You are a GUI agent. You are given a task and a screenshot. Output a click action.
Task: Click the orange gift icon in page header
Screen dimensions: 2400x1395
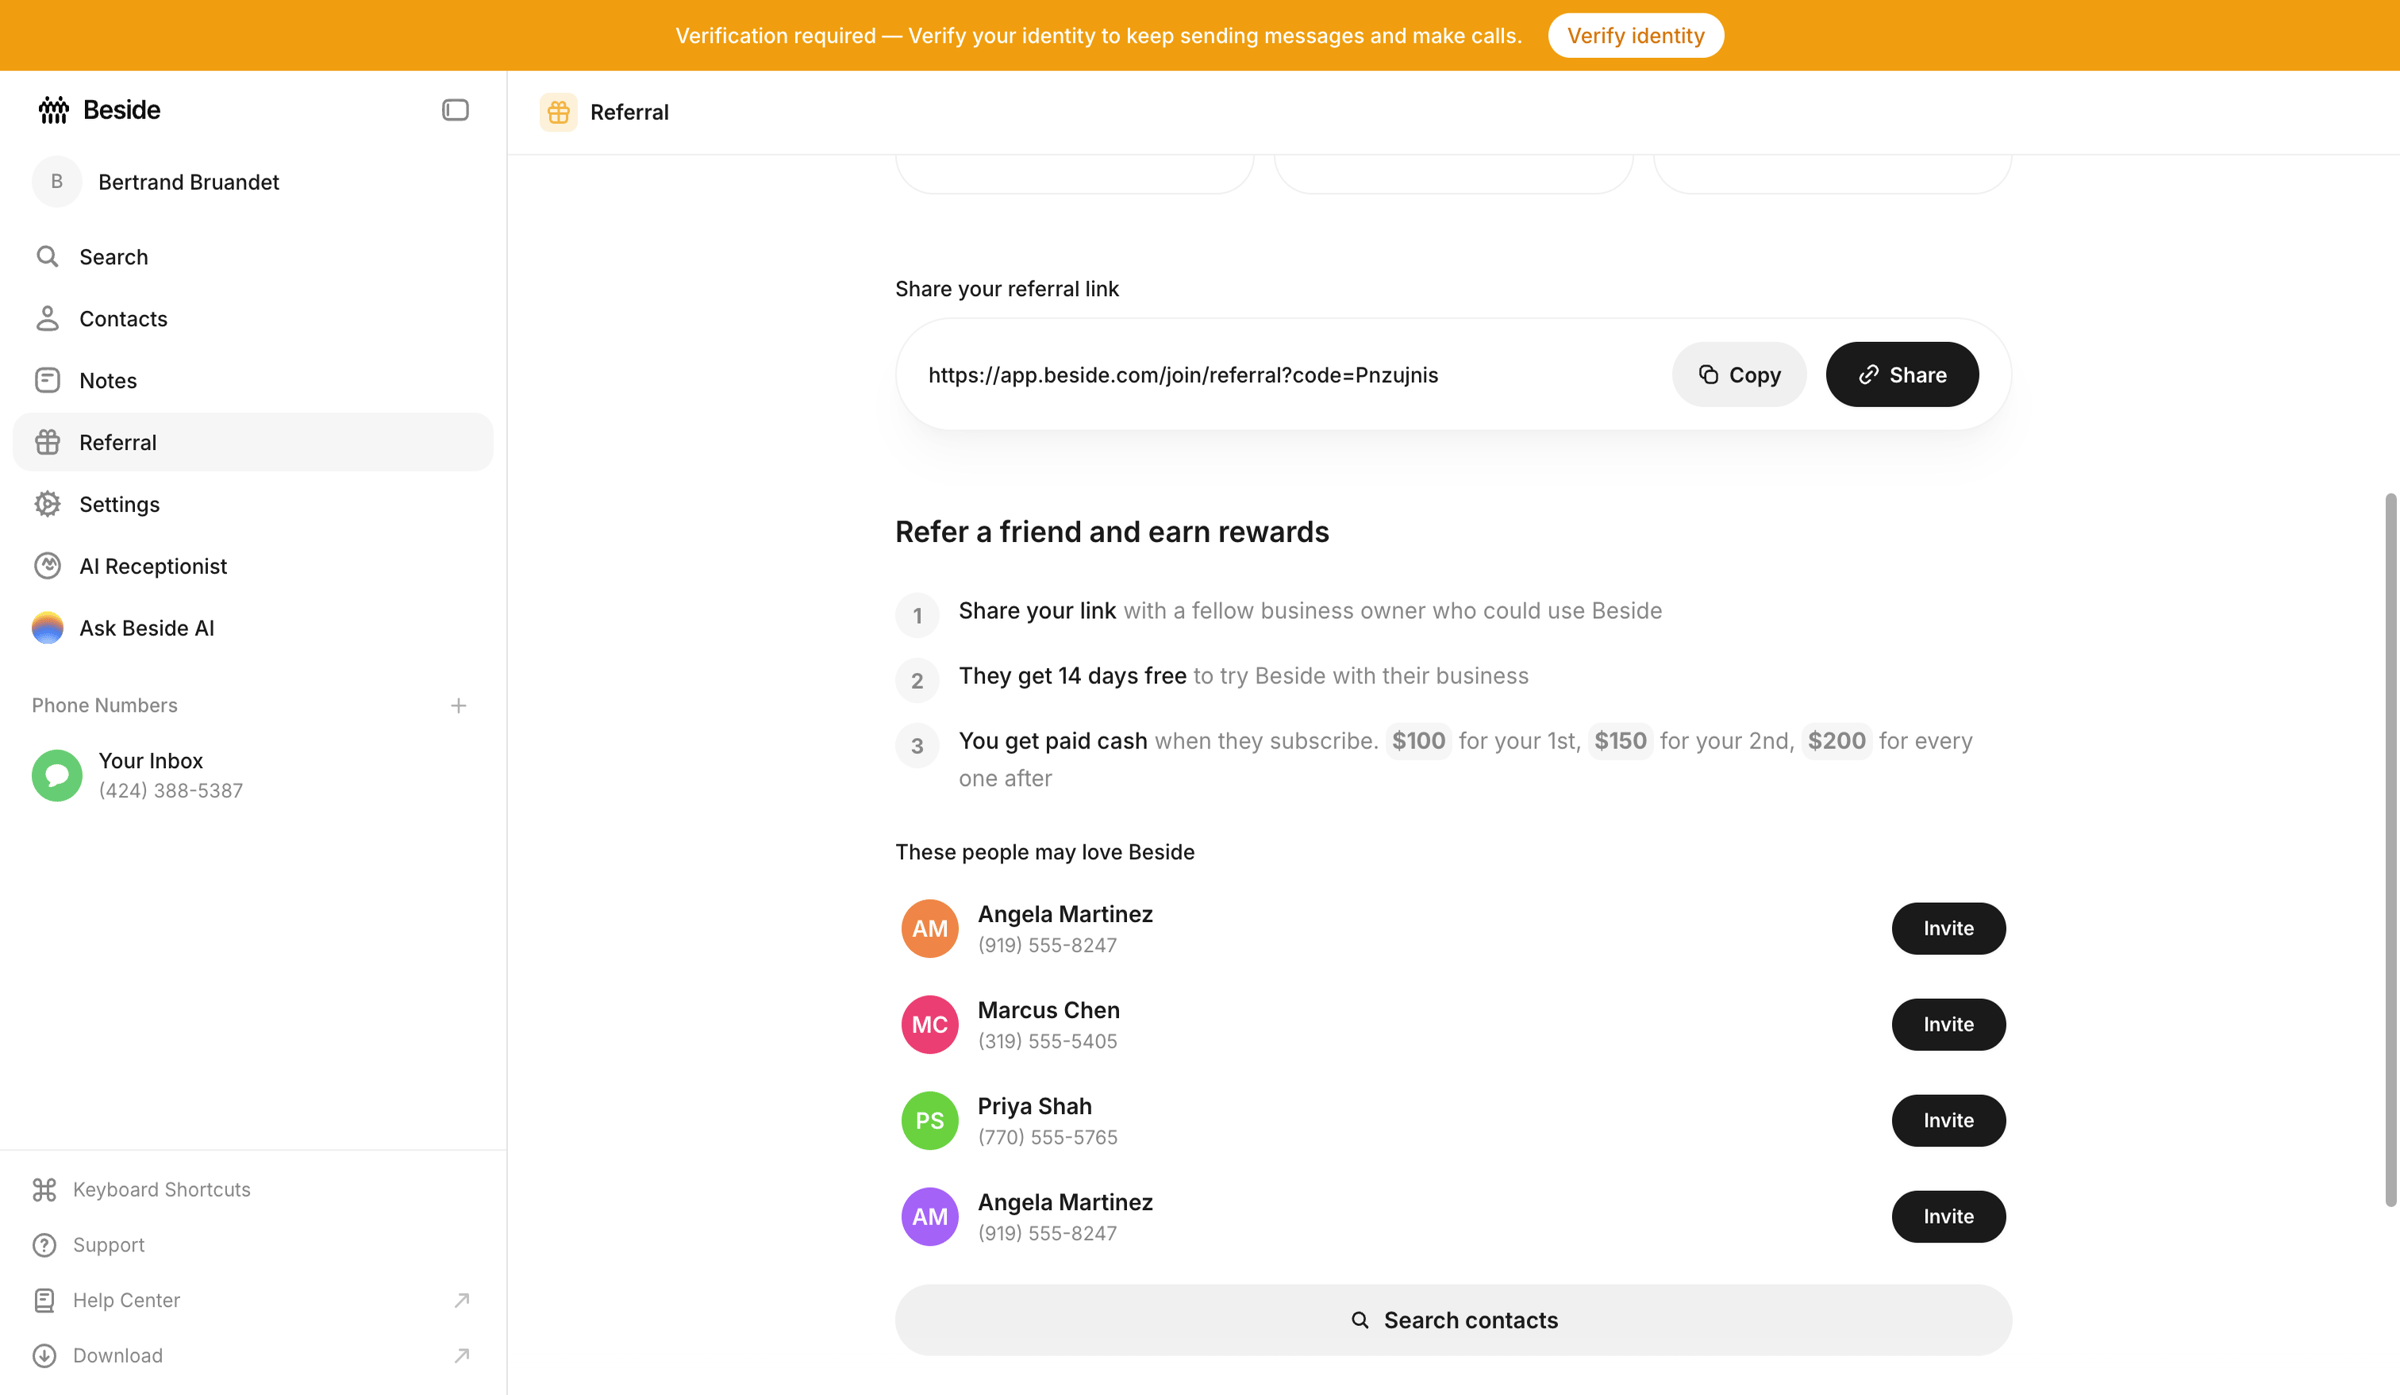pos(559,112)
